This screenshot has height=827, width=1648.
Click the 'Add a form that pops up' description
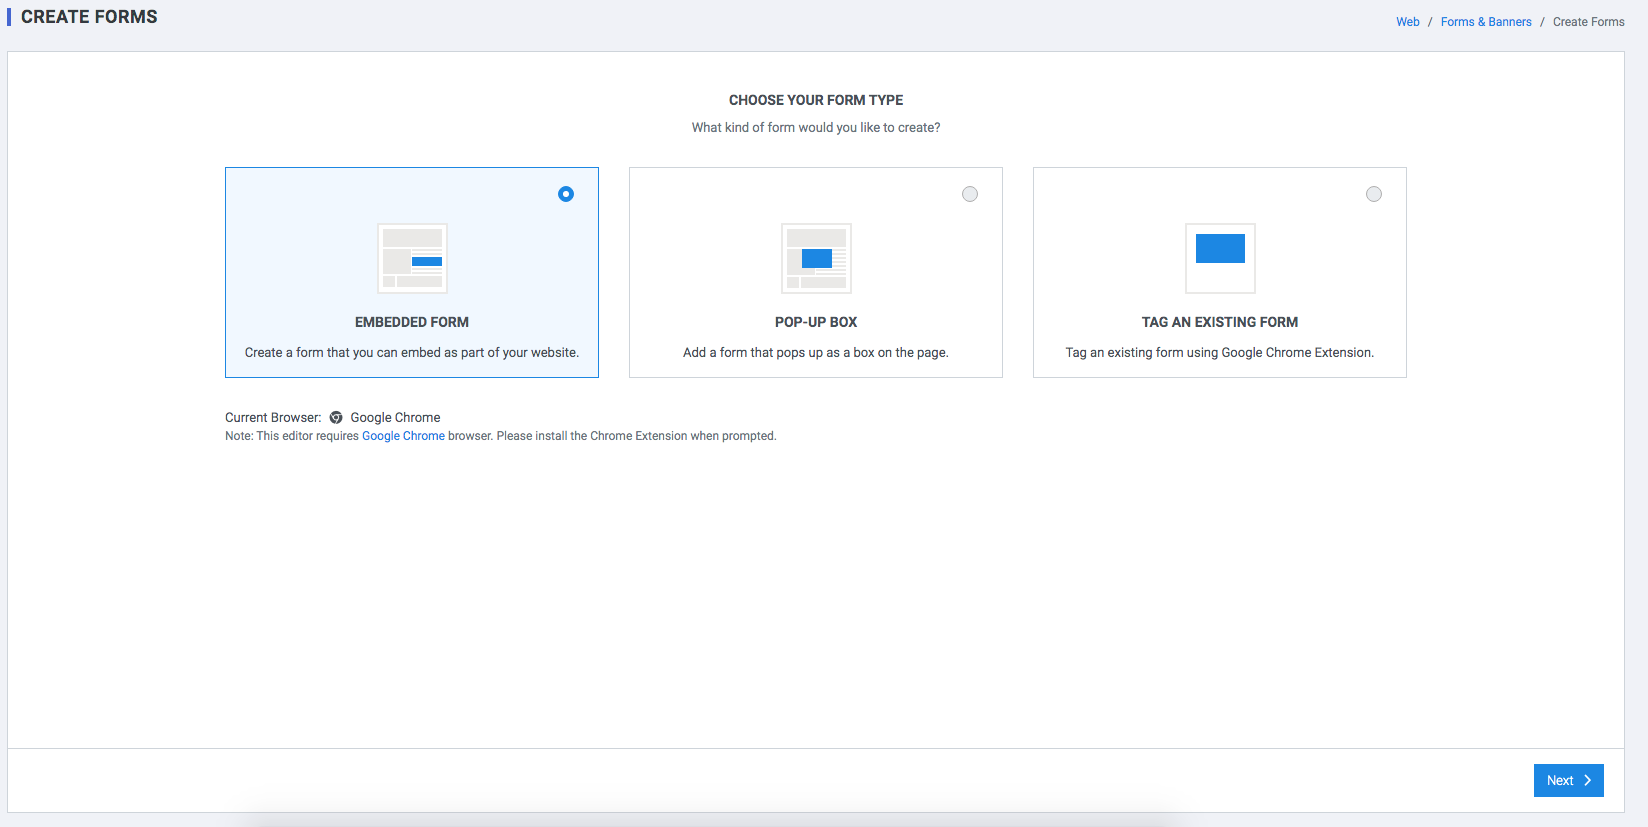click(816, 353)
